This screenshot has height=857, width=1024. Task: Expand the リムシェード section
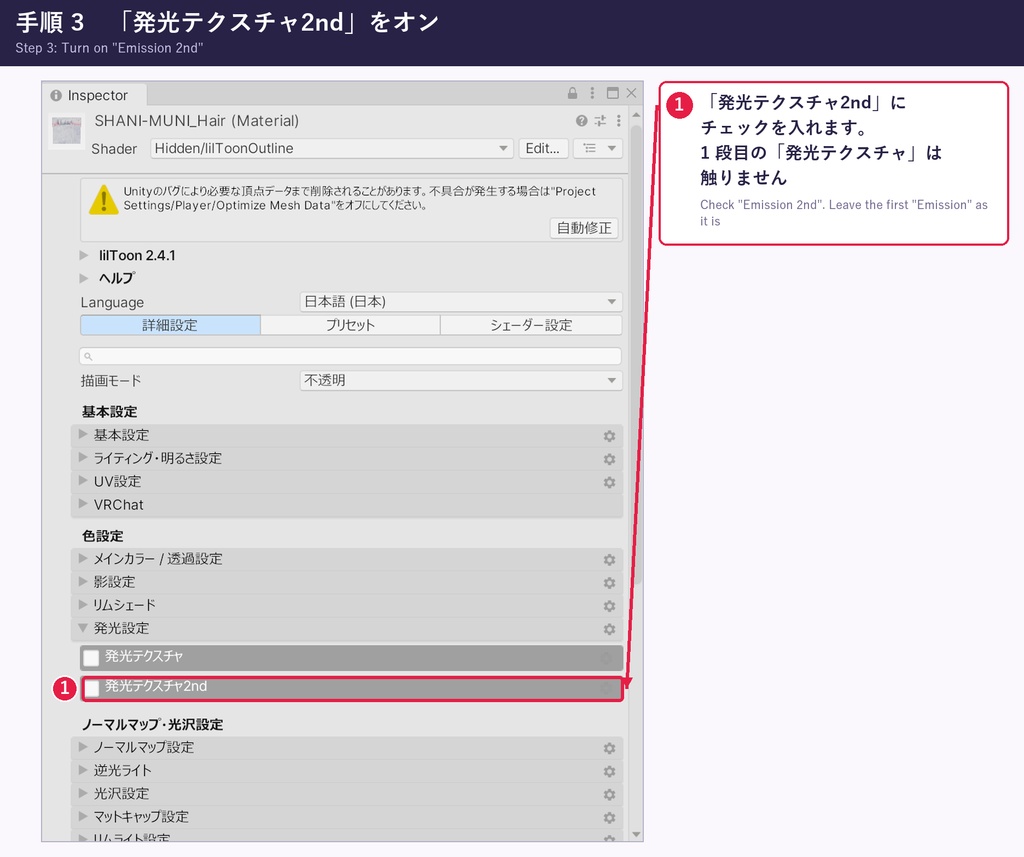347,606
